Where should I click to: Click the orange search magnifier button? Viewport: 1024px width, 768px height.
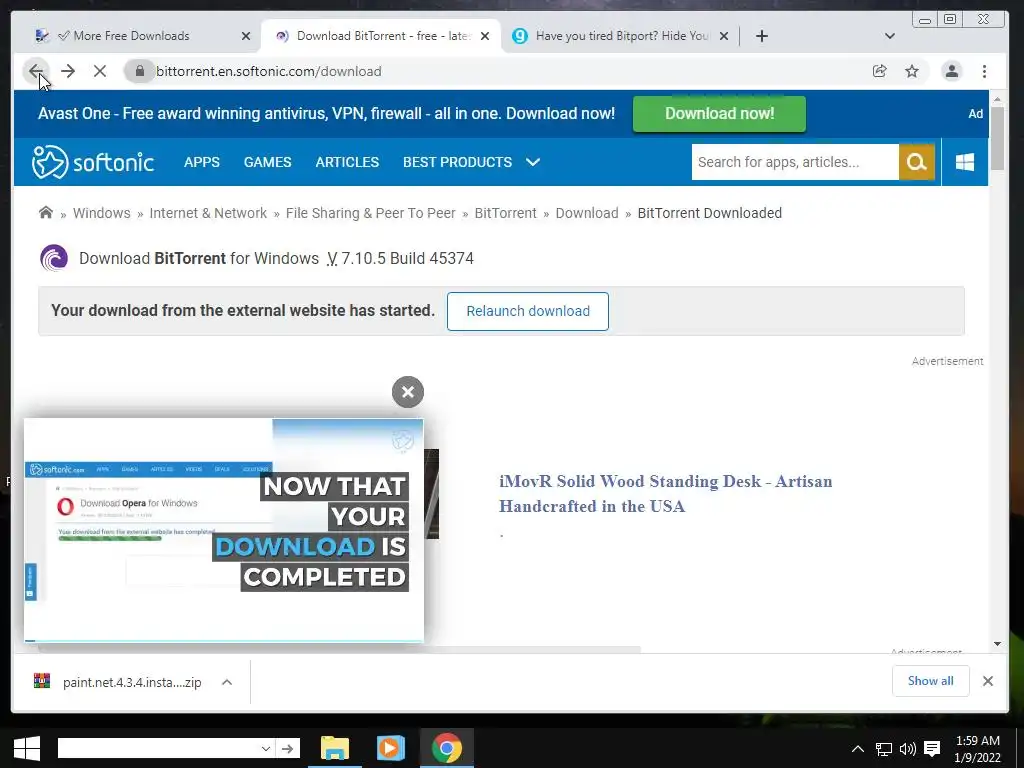917,162
